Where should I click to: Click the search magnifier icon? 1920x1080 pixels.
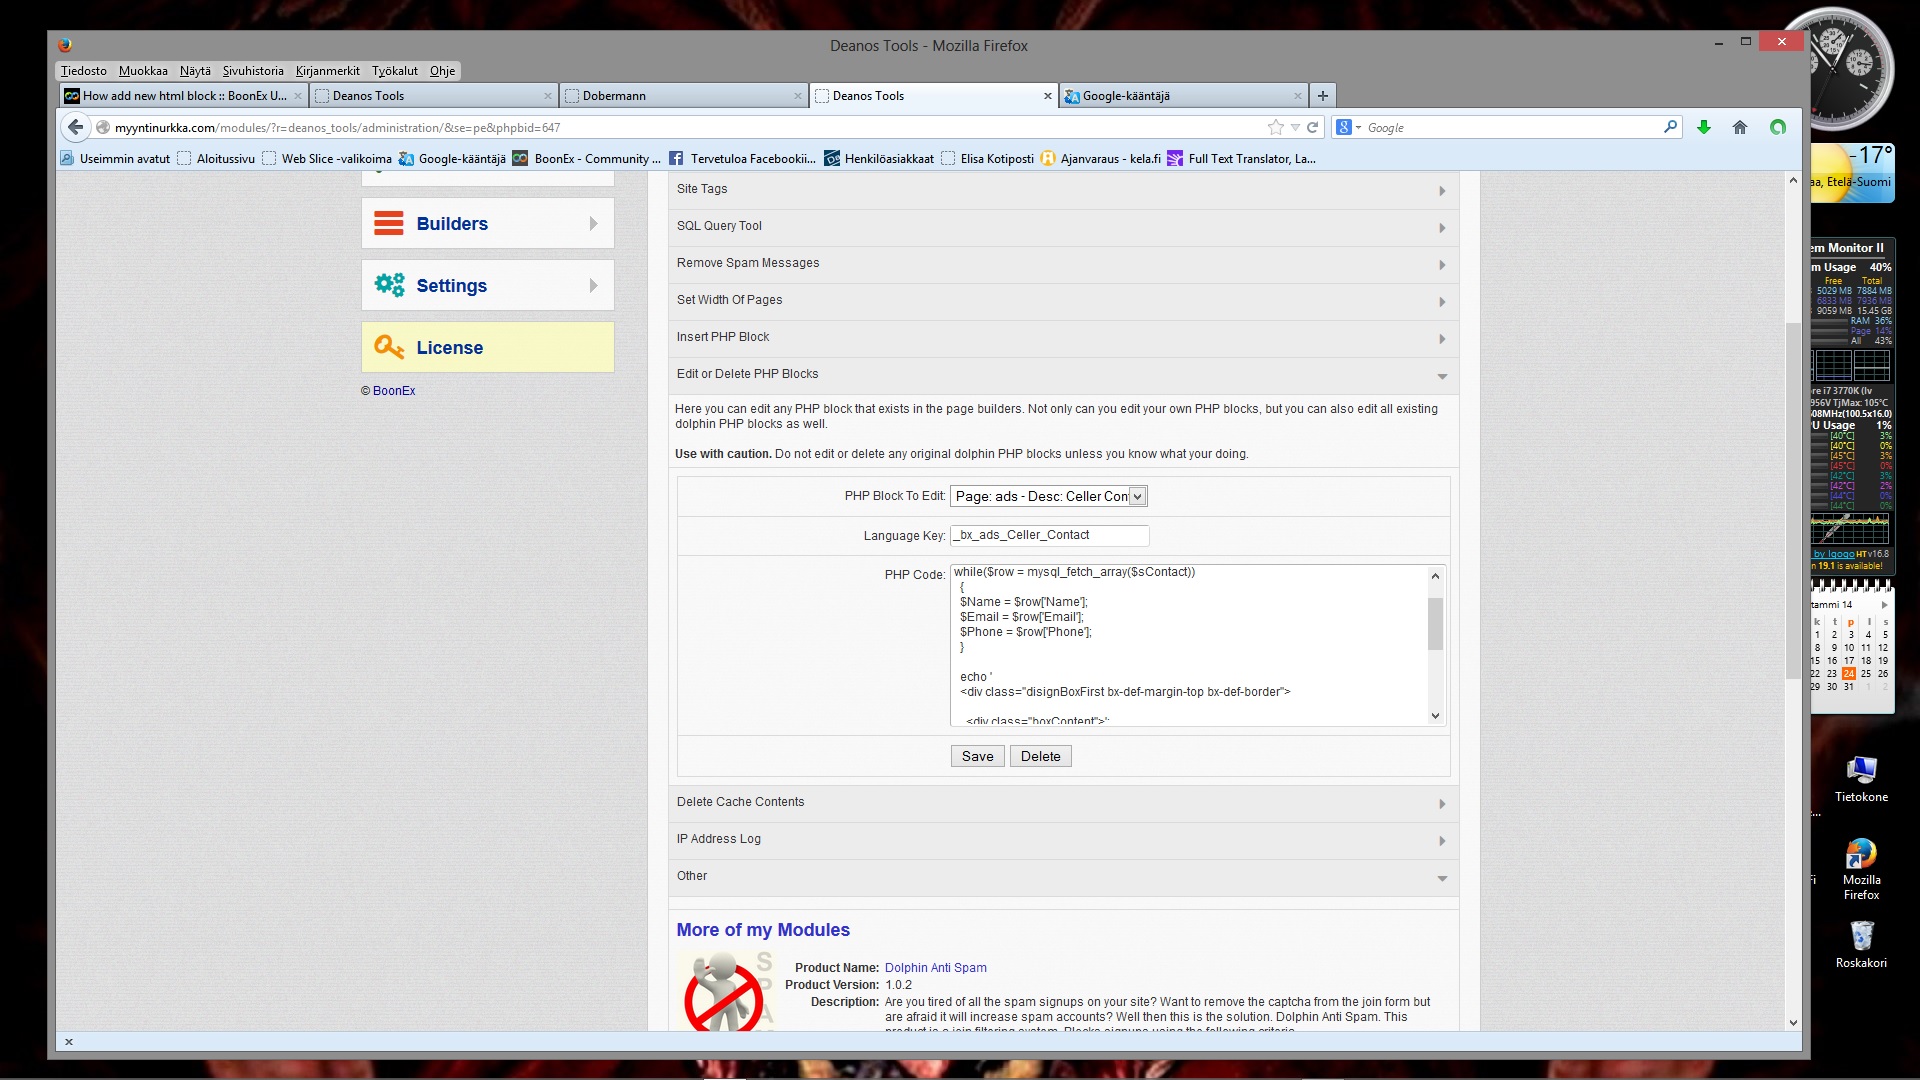pos(1670,127)
